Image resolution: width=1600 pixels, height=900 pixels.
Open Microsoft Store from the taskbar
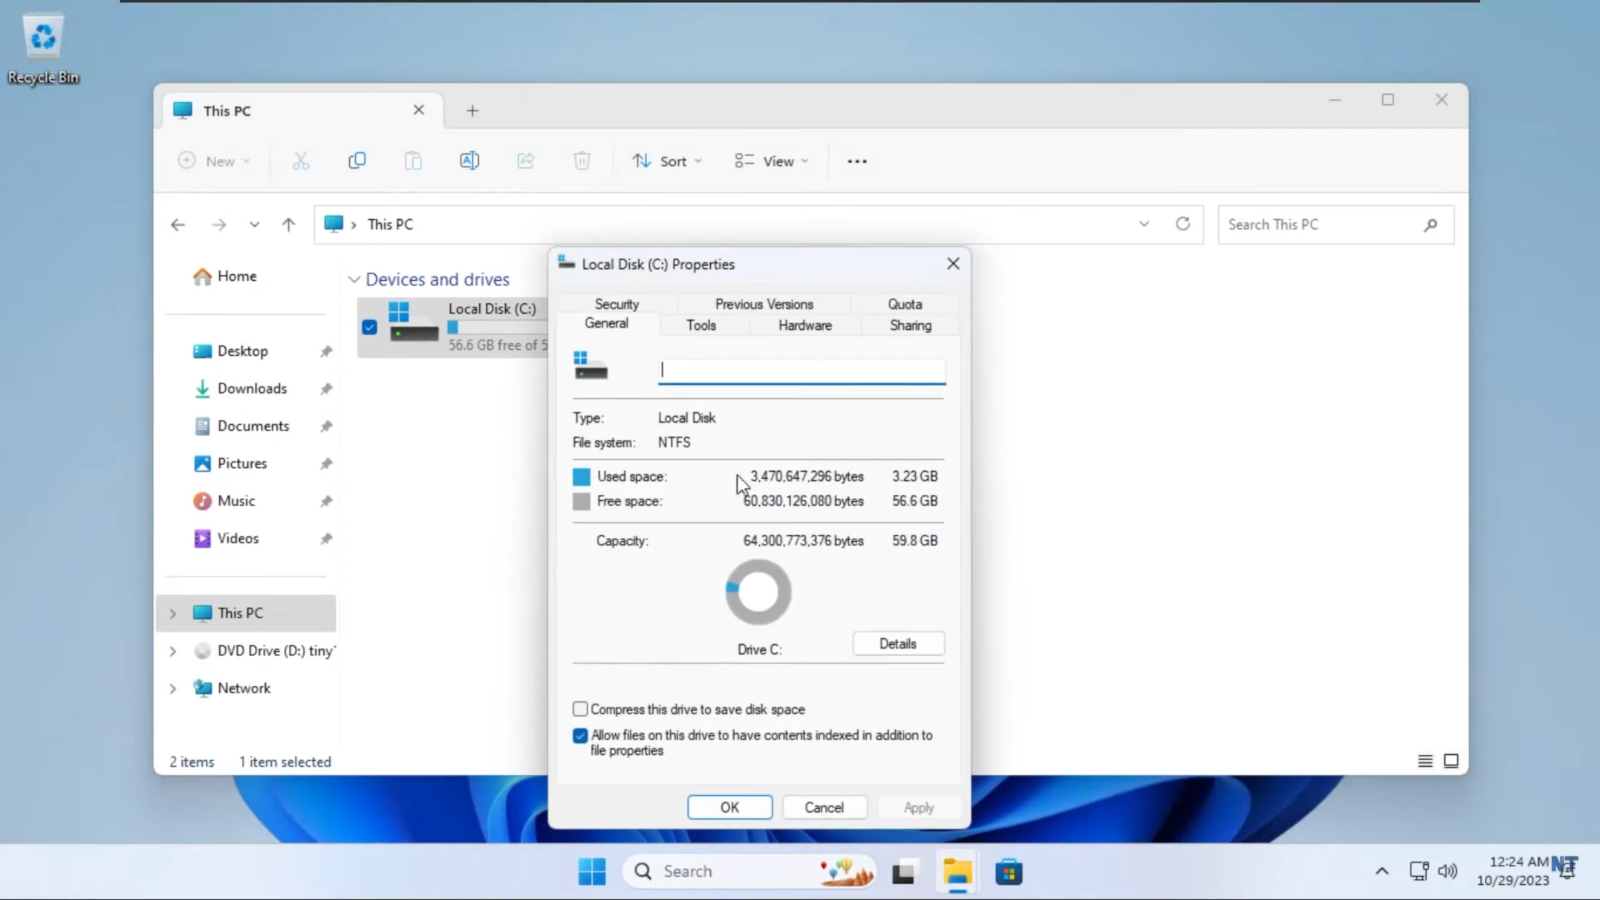click(1008, 871)
